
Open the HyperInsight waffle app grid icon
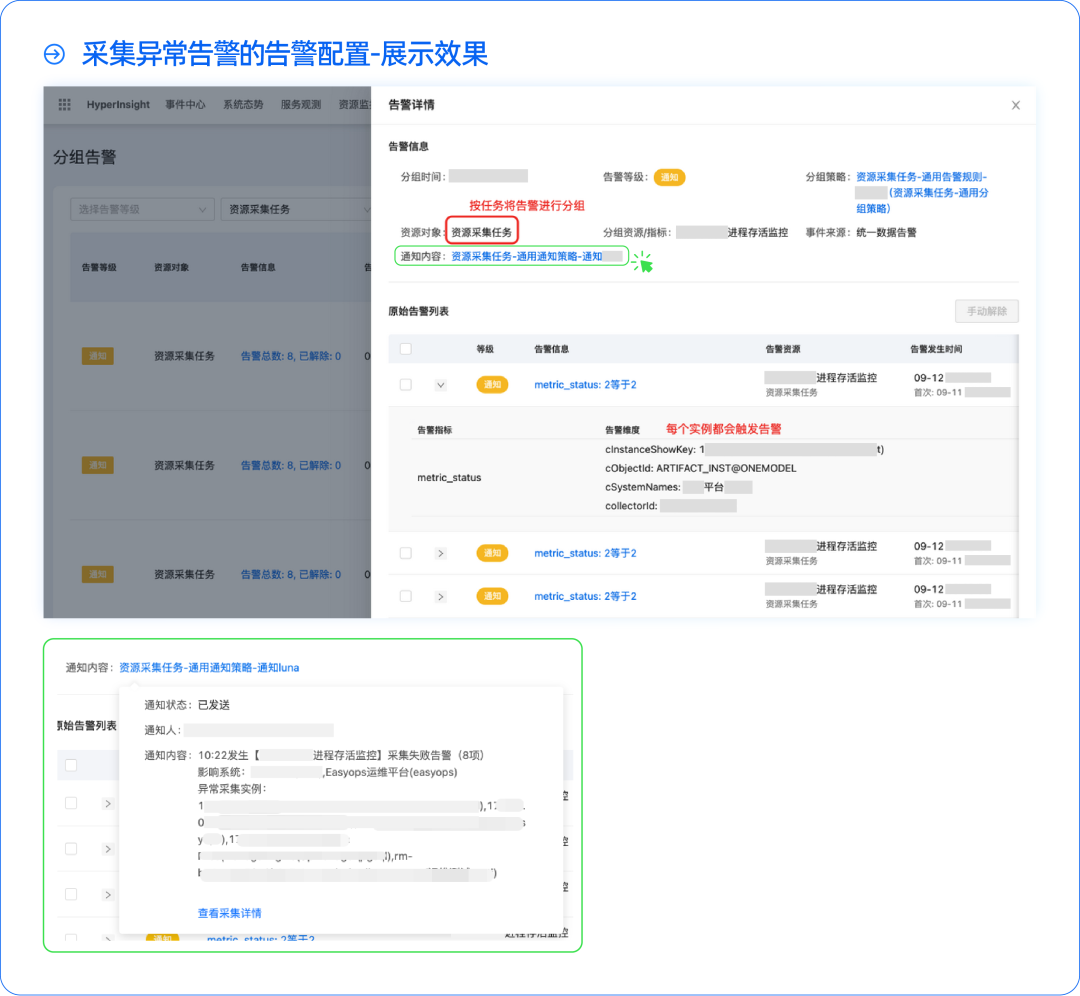(x=63, y=104)
